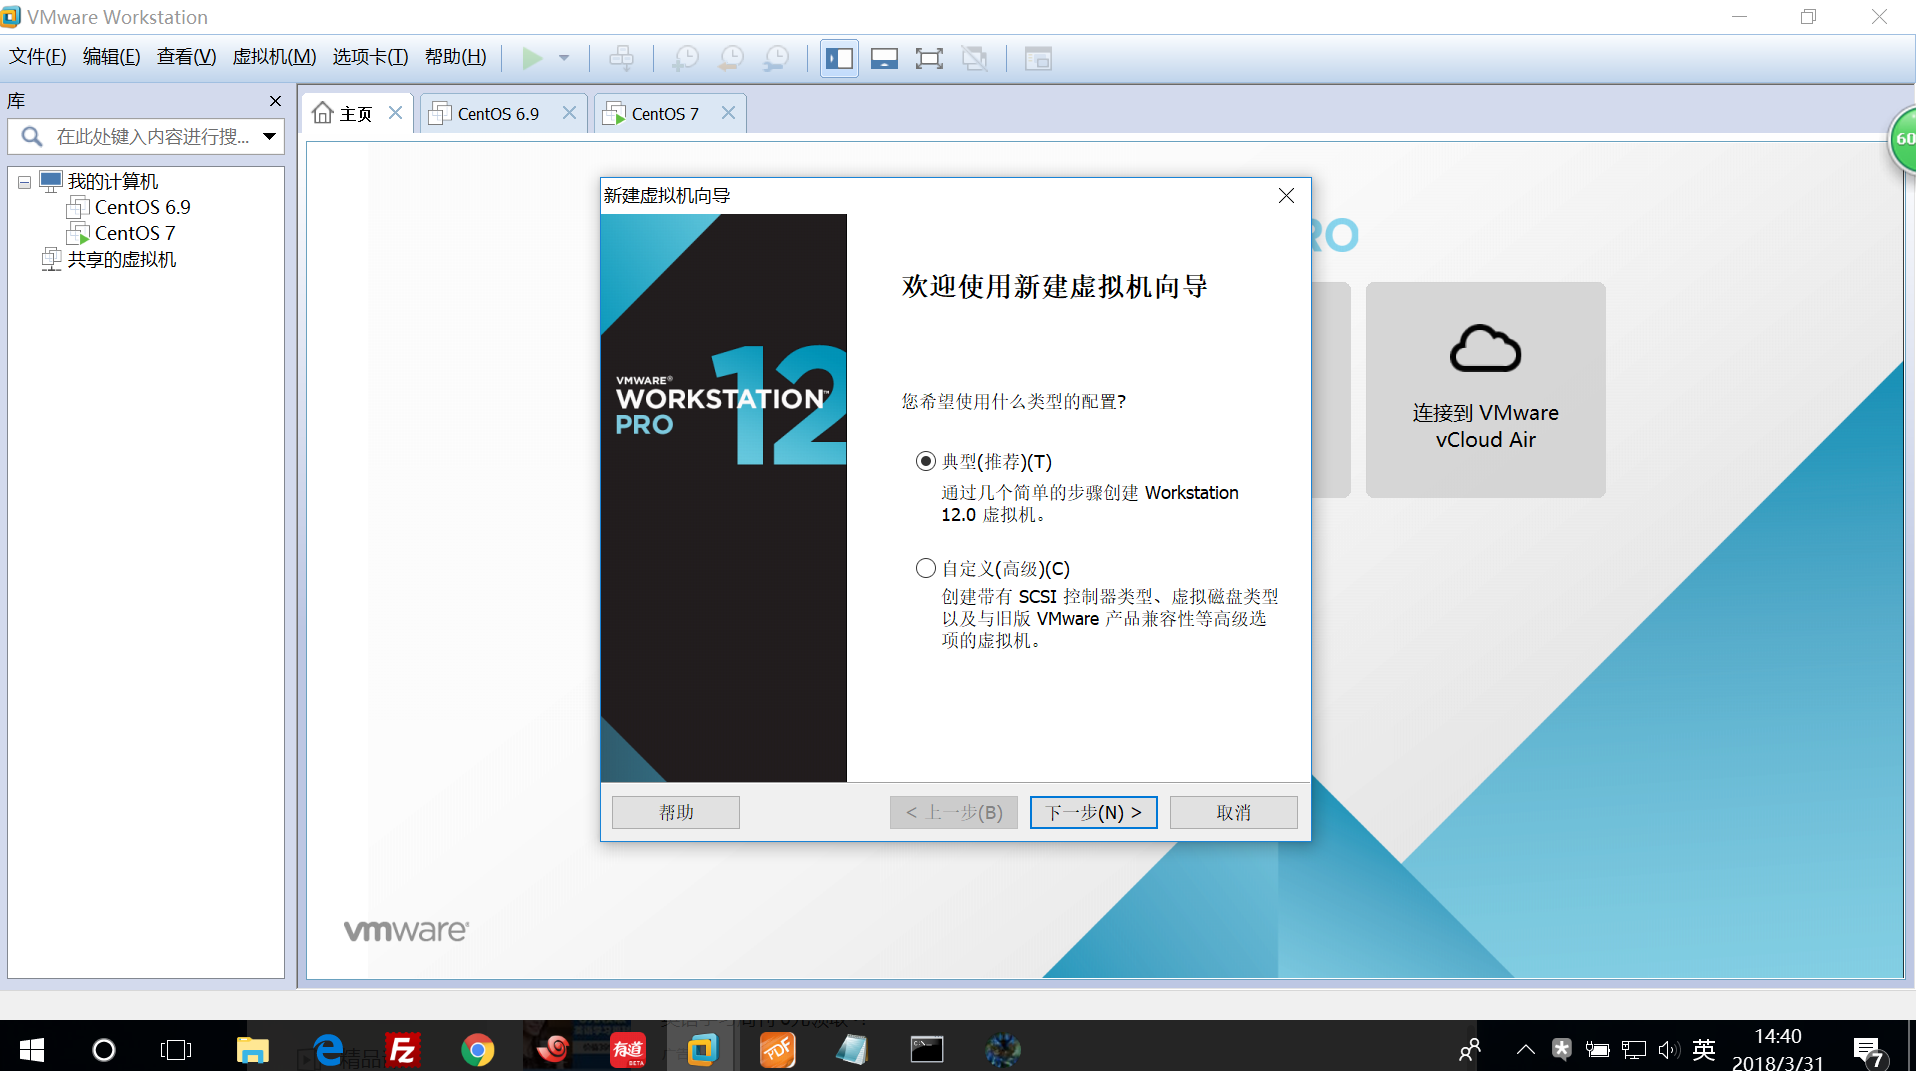The height and width of the screenshot is (1071, 1916).
Task: Click the 上一步(B) back button
Action: (x=954, y=812)
